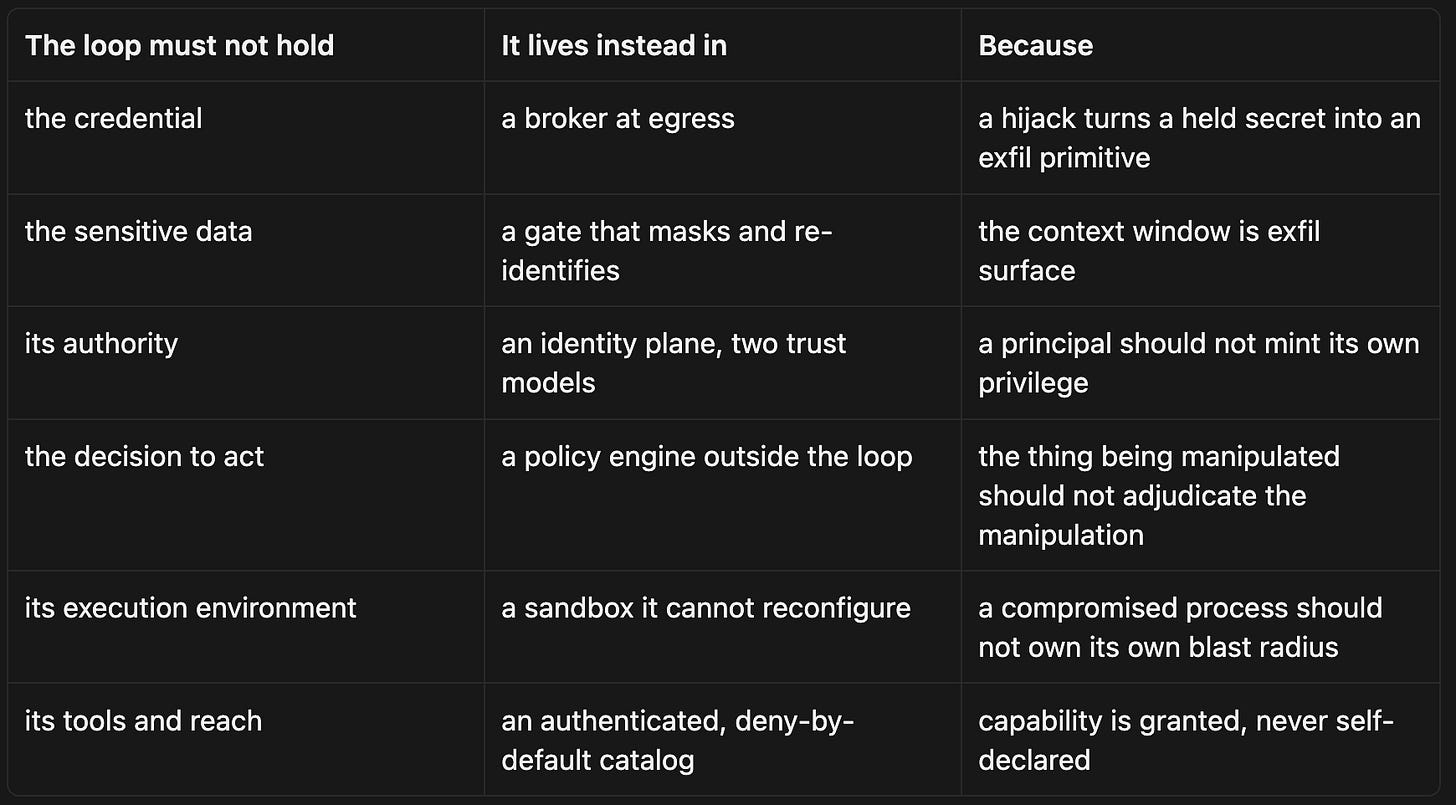The height and width of the screenshot is (805, 1456).
Task: Click 'a gate that masks and re-identifies'
Action: tap(723, 250)
